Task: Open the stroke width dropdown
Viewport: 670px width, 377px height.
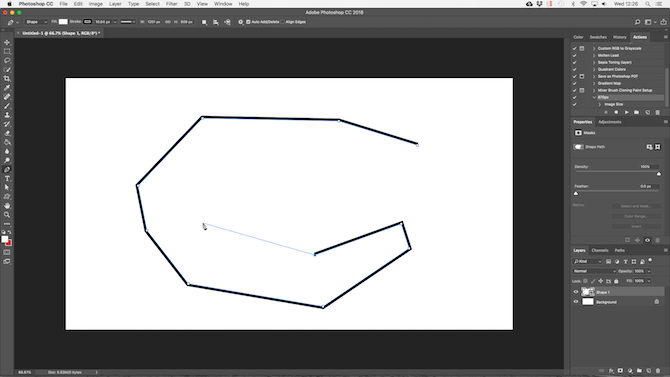Action: [115, 22]
